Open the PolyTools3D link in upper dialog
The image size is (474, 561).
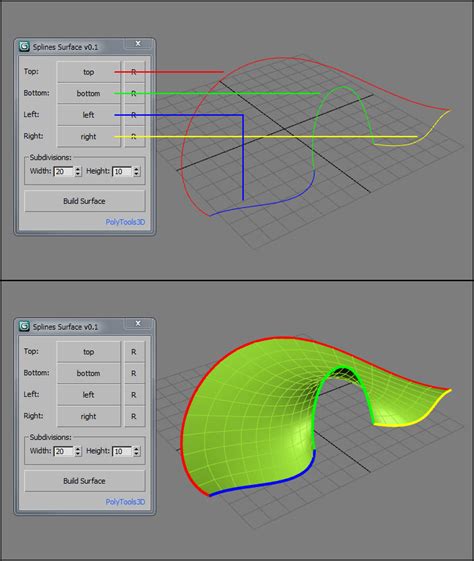[125, 222]
